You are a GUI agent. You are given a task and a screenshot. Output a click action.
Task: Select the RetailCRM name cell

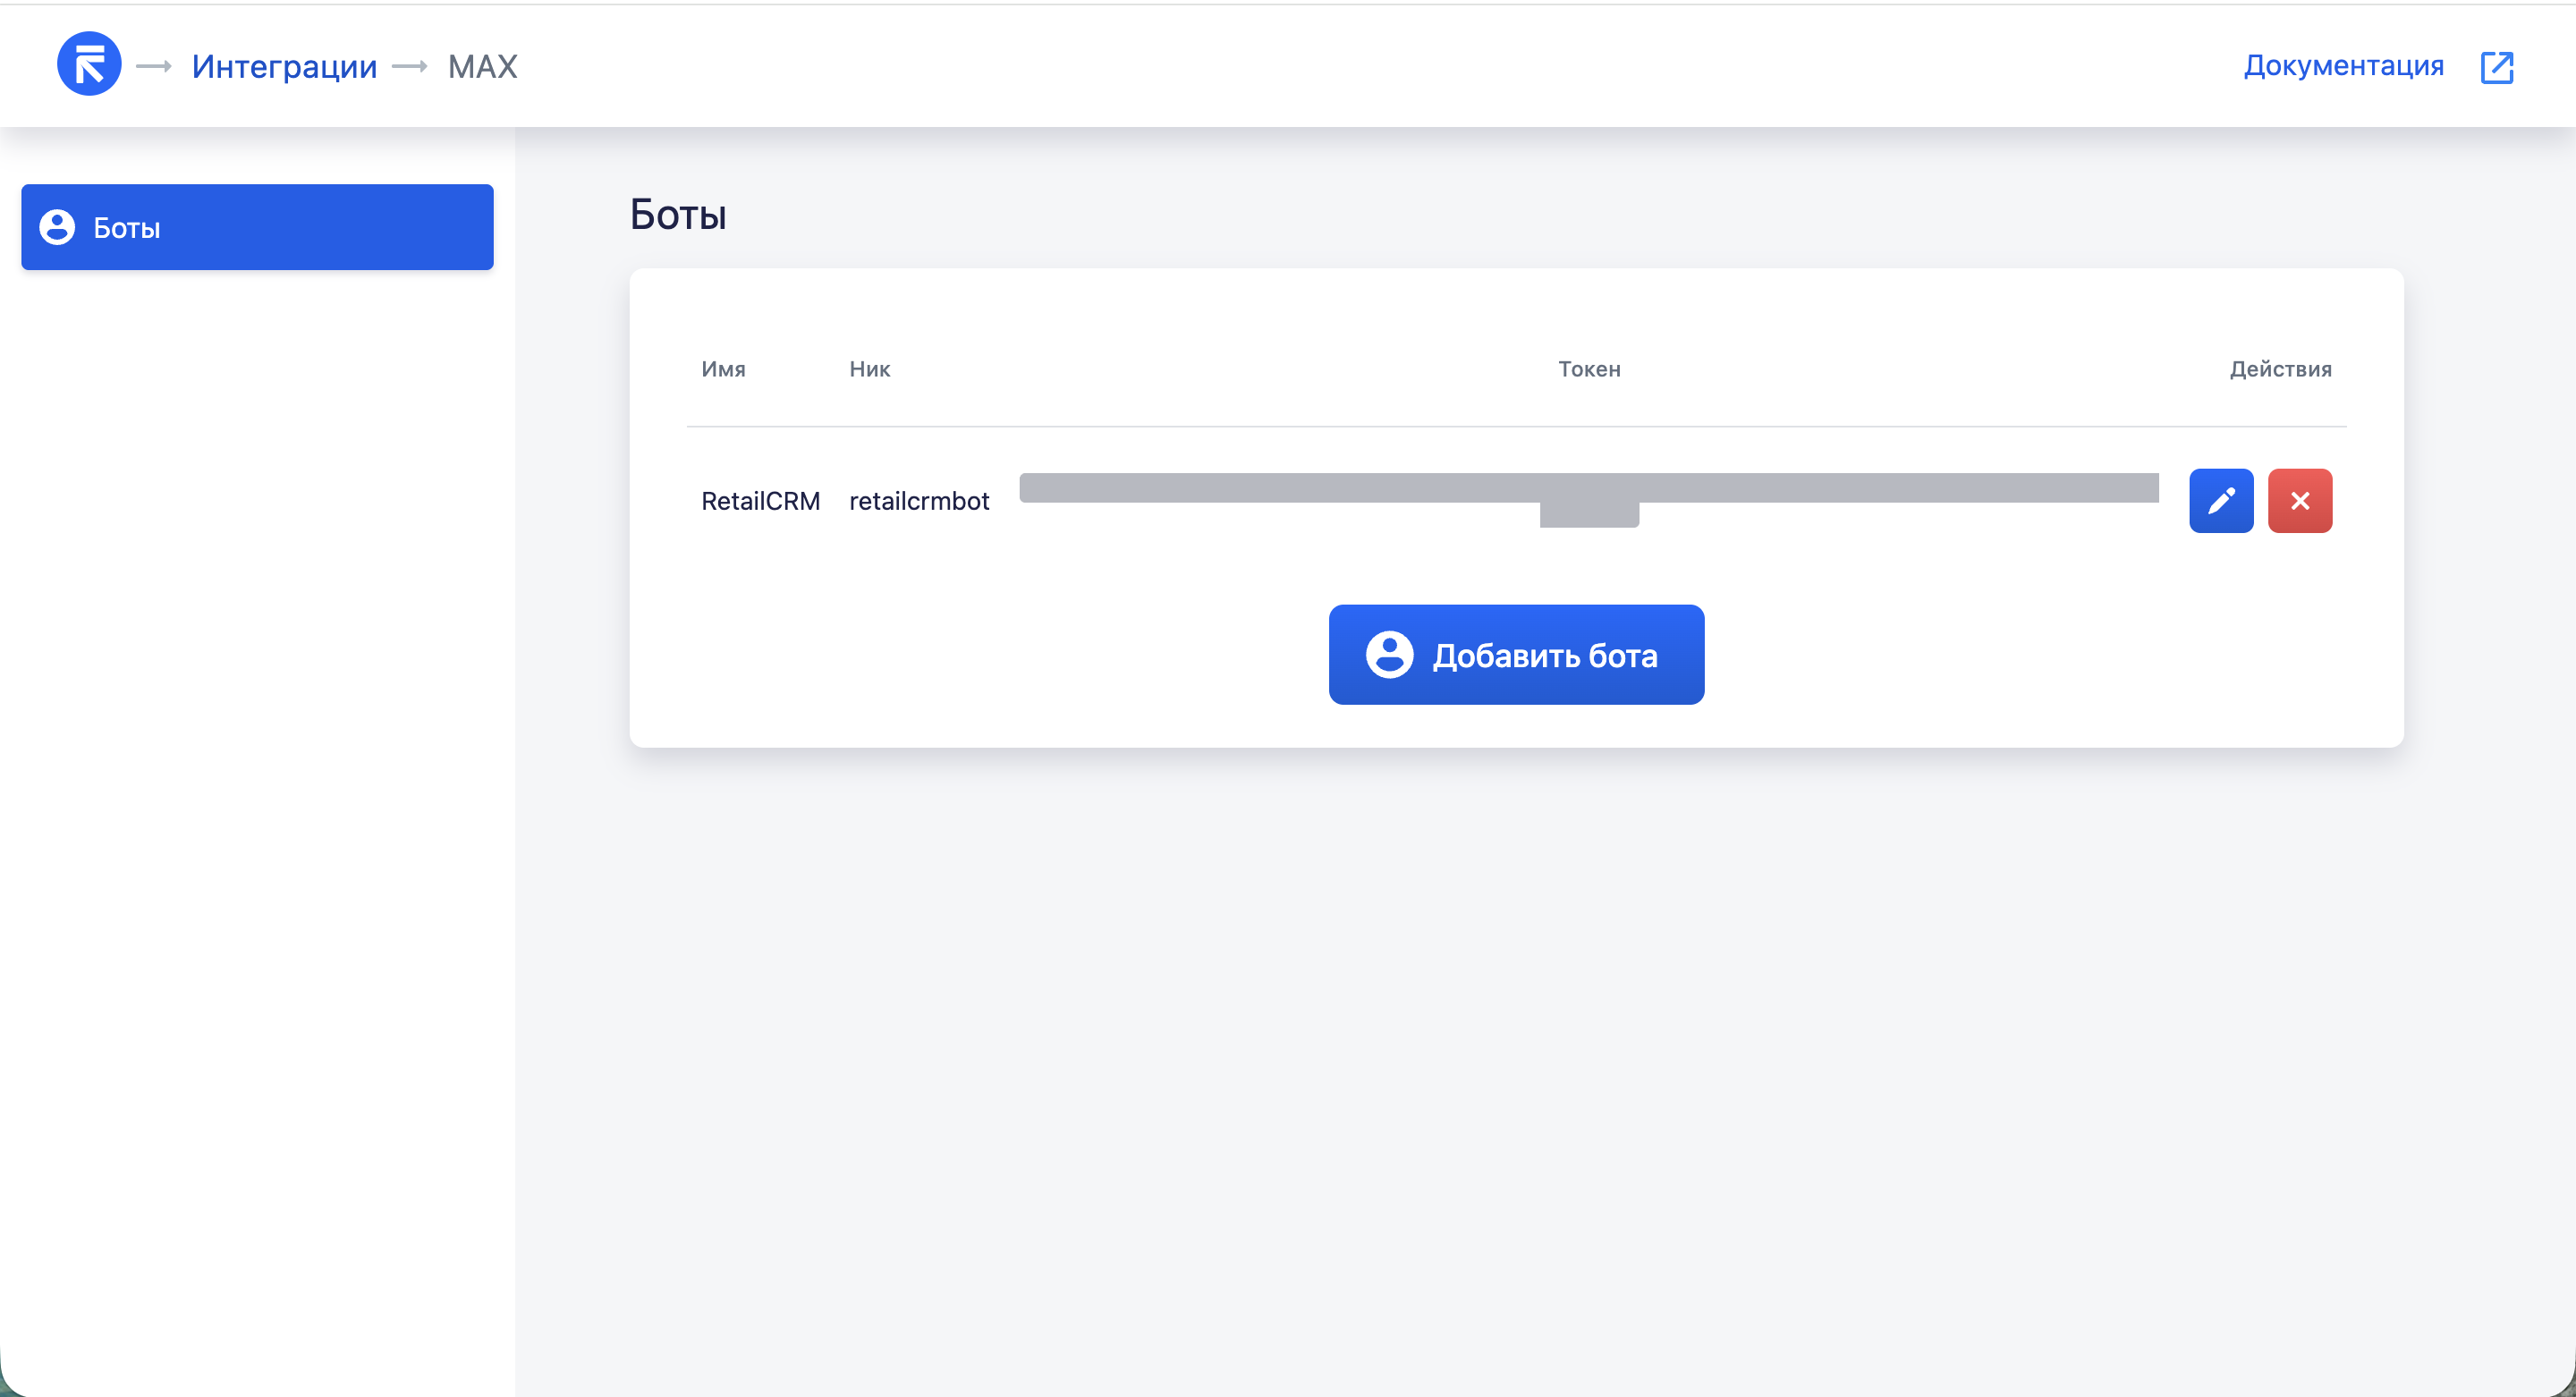(760, 501)
